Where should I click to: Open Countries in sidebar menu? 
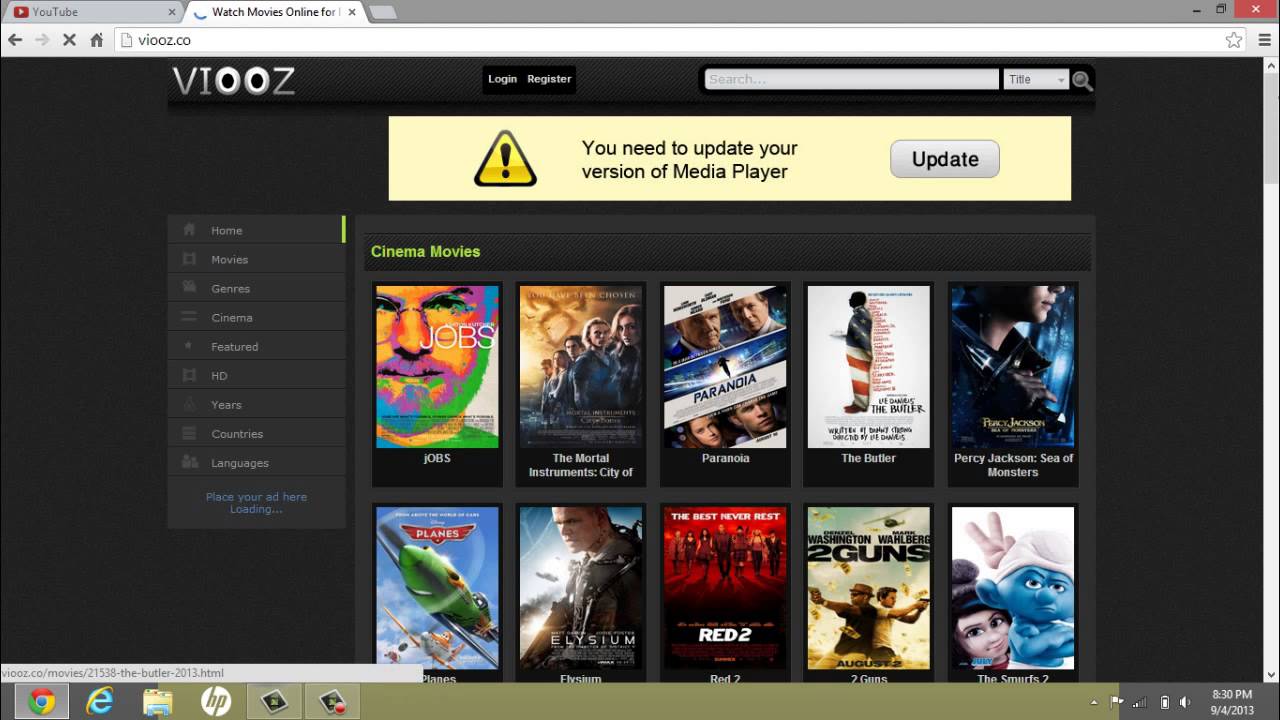click(256, 433)
